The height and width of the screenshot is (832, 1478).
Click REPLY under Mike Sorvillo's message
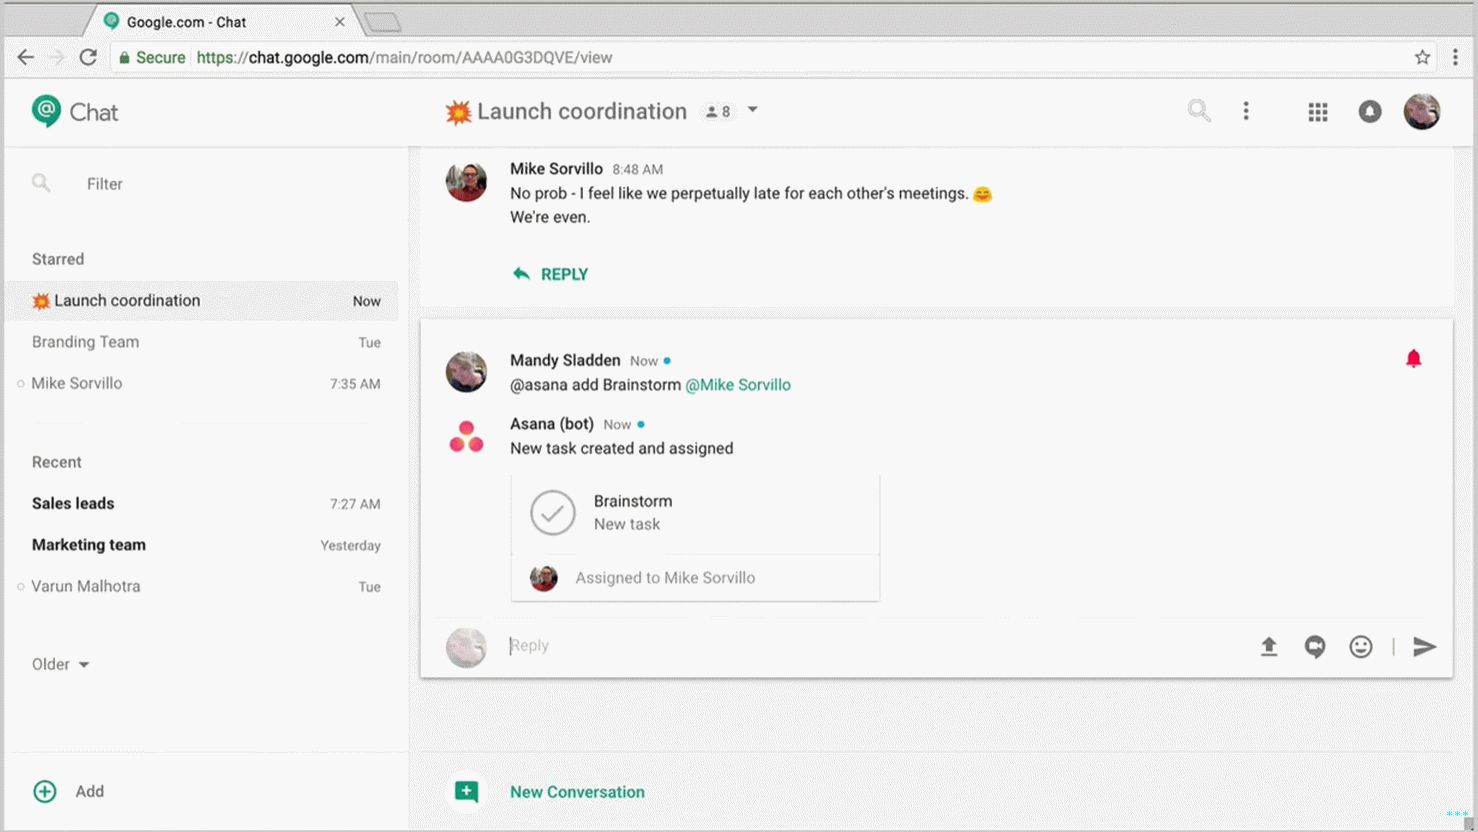point(551,274)
